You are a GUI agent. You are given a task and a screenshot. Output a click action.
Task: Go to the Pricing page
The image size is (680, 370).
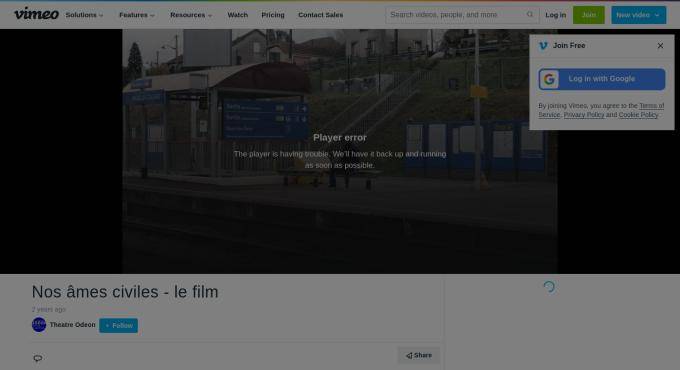point(273,15)
